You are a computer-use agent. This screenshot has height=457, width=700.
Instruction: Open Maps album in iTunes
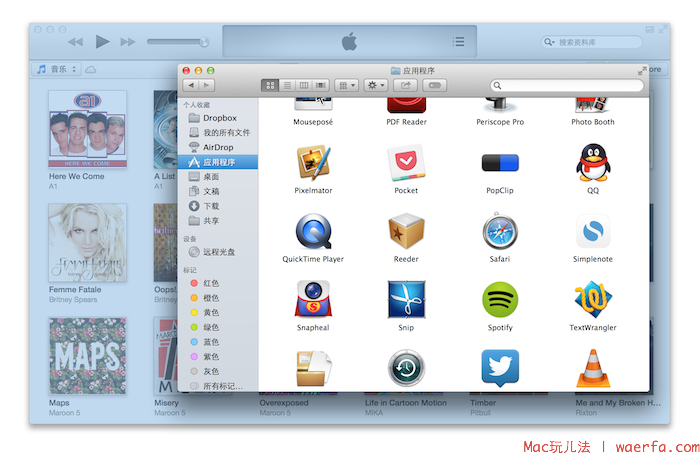[88, 356]
